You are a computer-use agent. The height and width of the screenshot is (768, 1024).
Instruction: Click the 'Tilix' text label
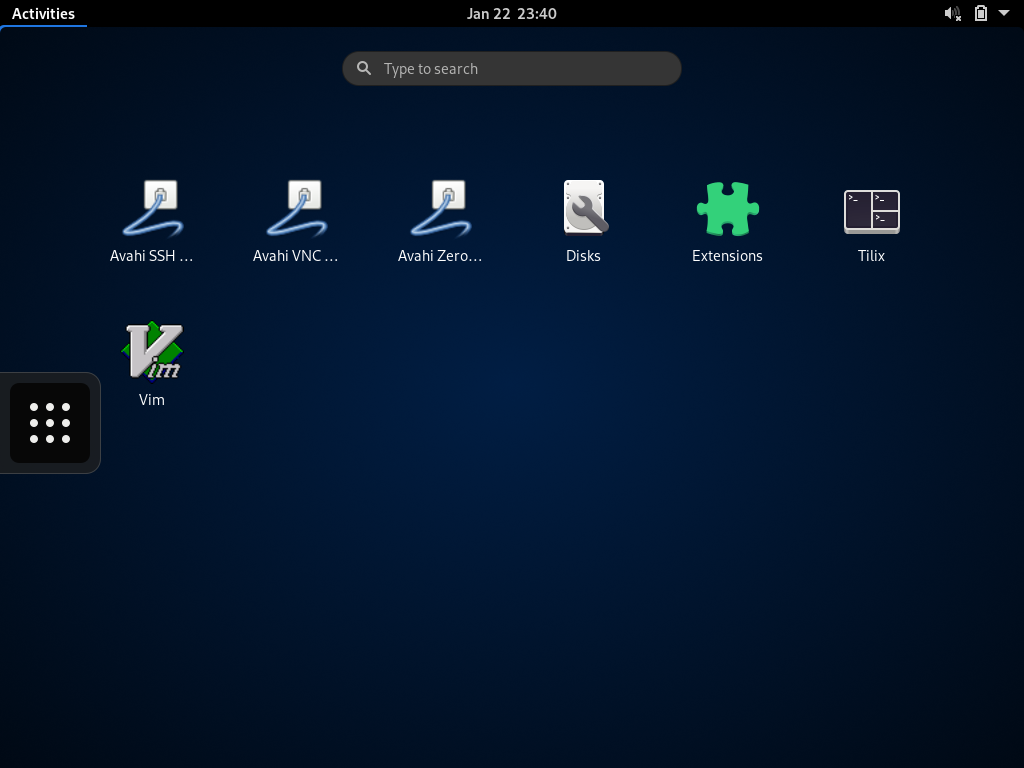point(871,256)
